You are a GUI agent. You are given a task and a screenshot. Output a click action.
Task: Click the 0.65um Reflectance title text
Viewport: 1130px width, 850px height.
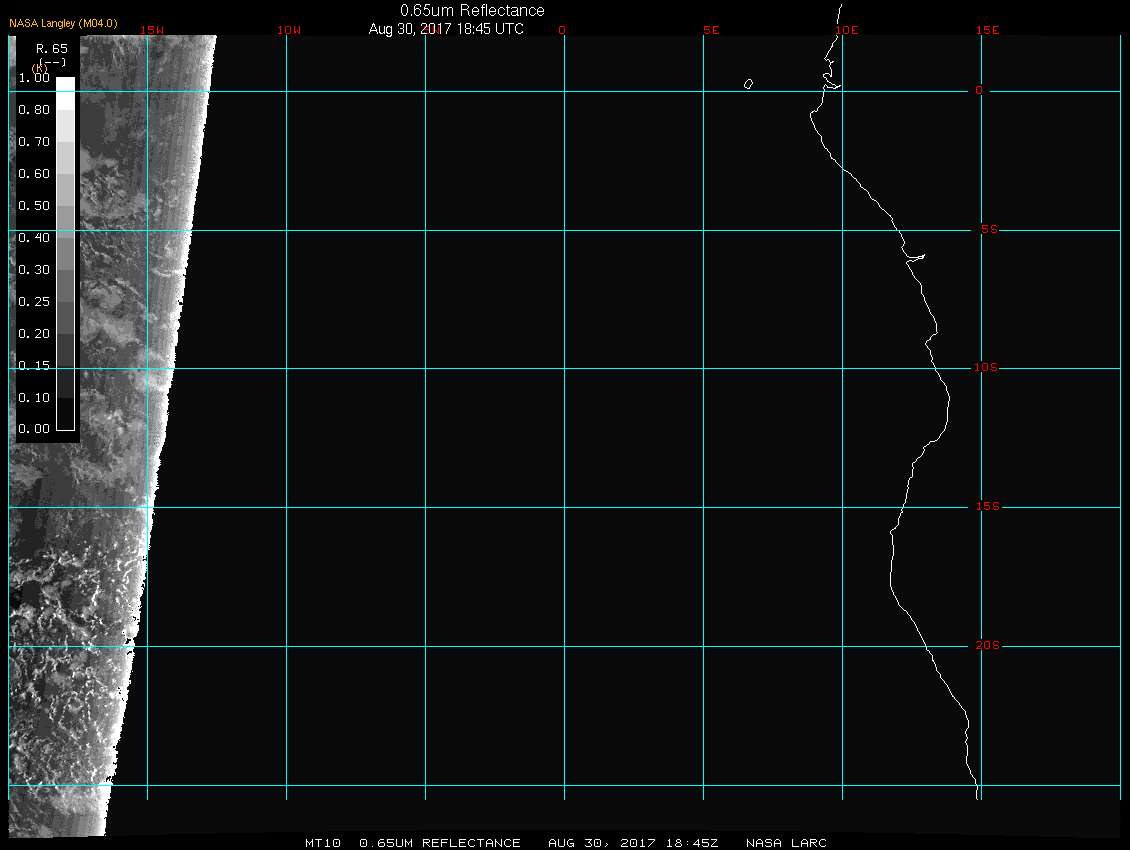[x=472, y=10]
